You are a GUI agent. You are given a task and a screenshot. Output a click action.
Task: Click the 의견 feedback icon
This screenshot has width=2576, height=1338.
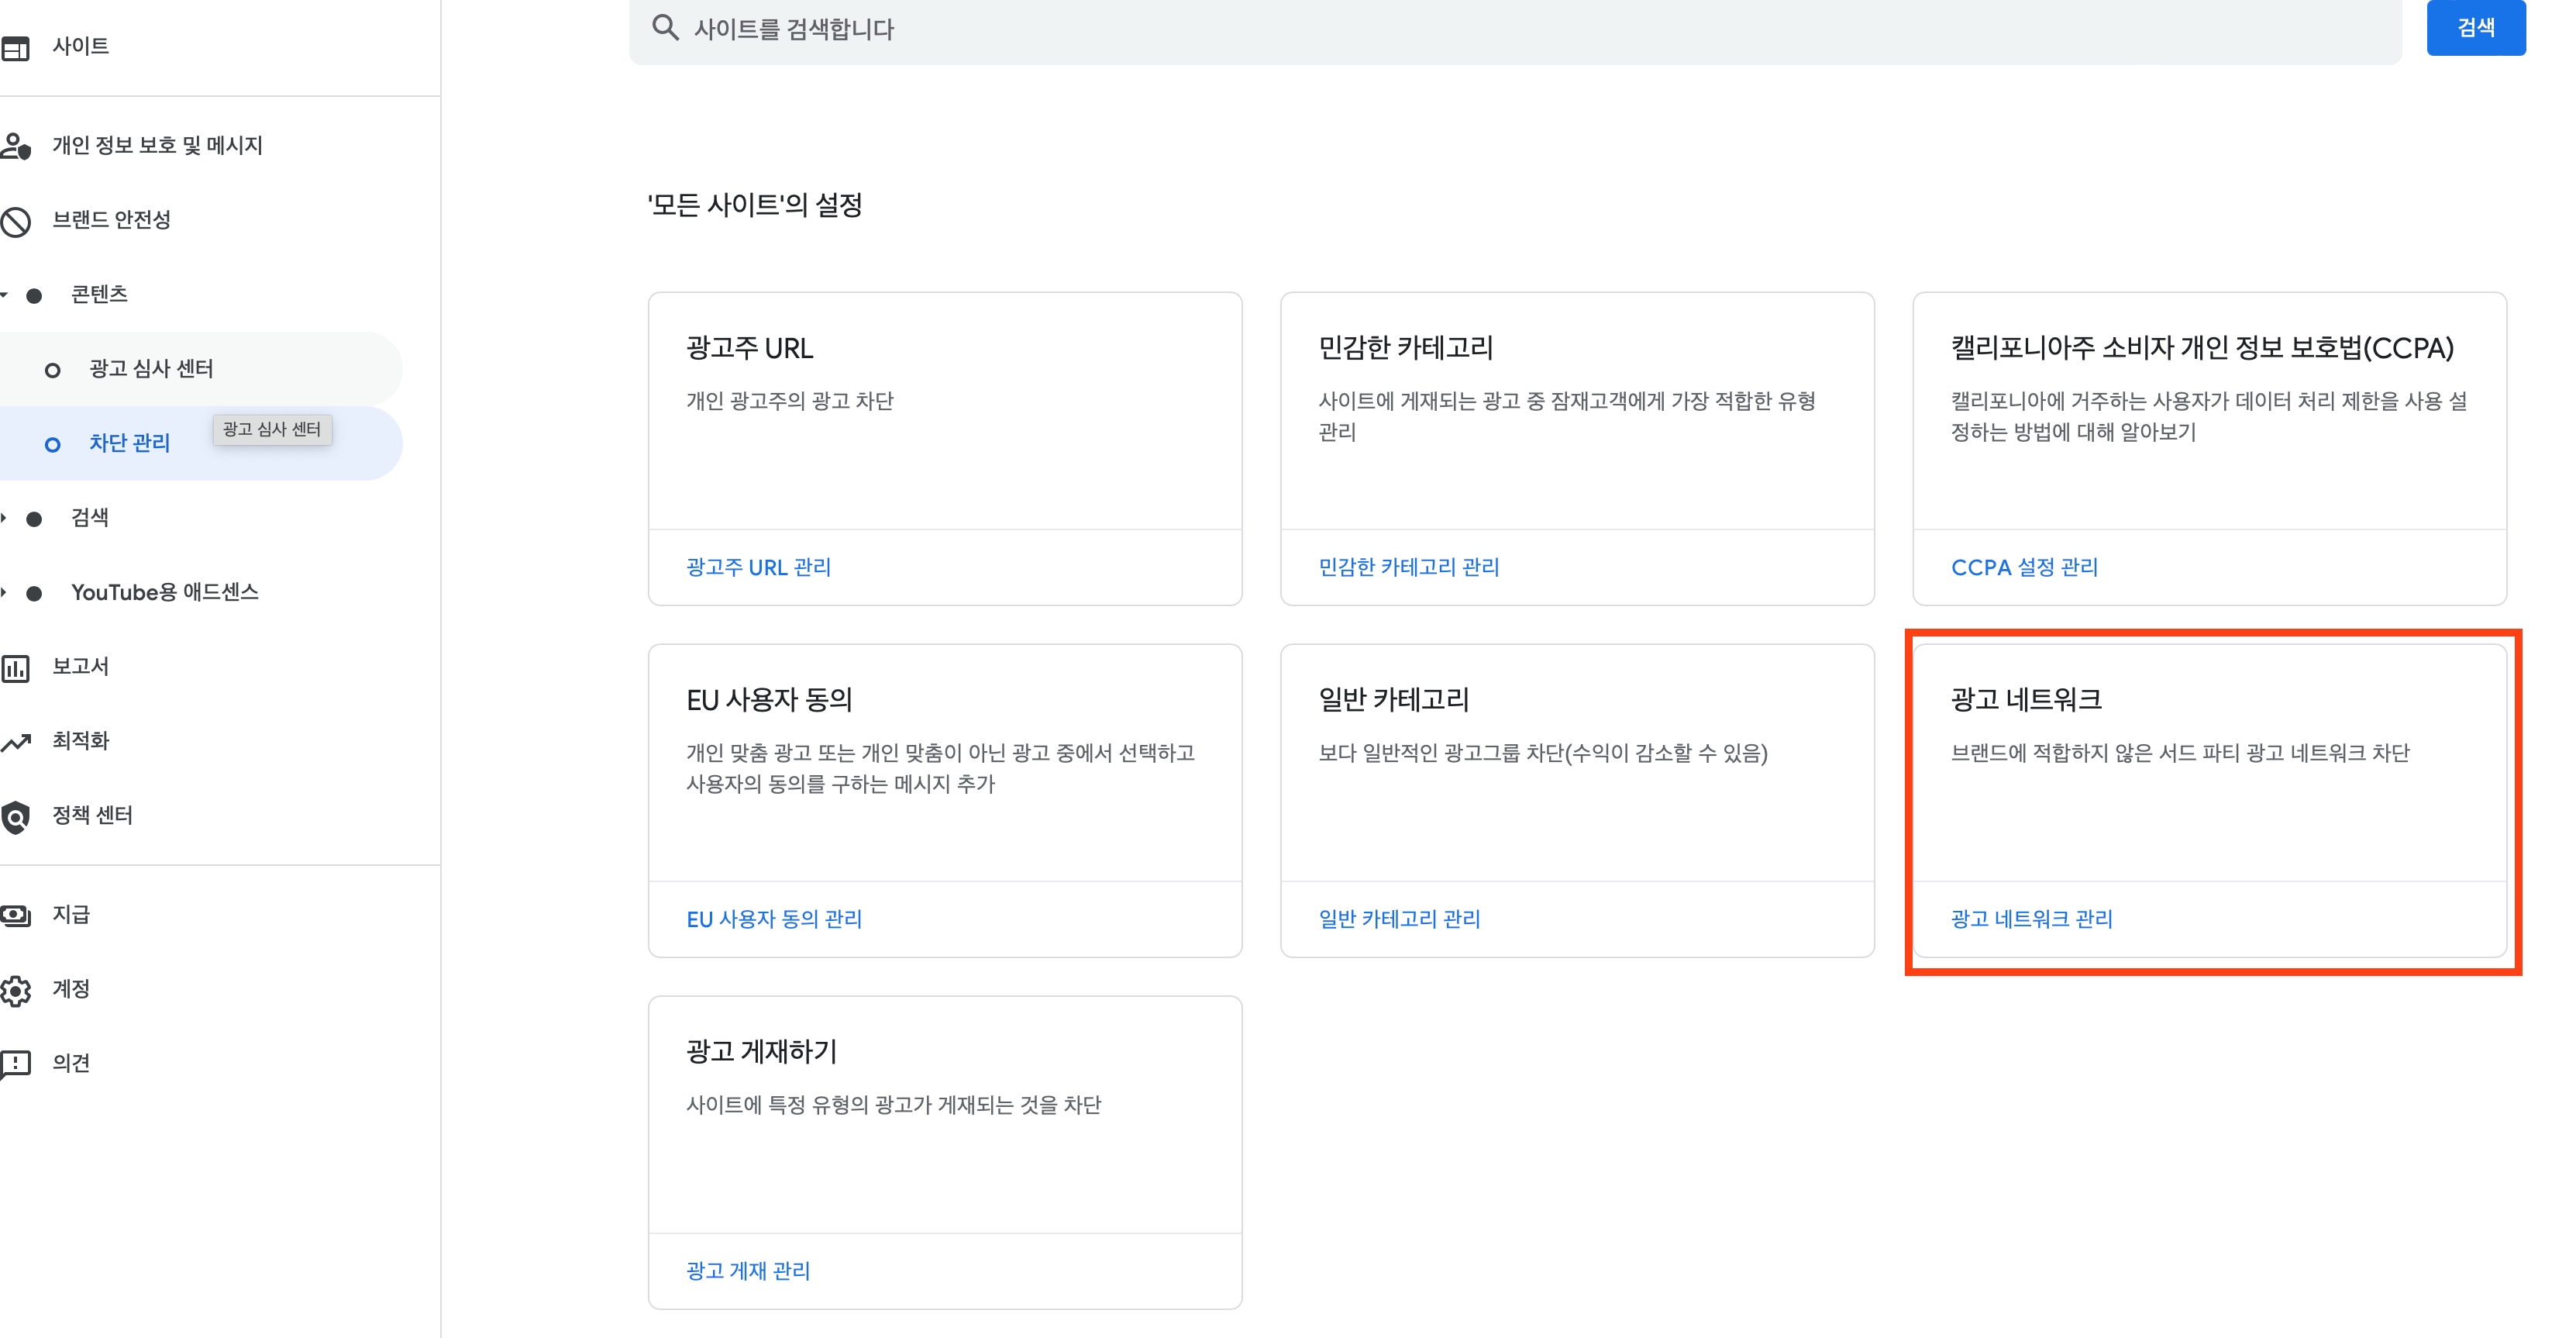(17, 1063)
